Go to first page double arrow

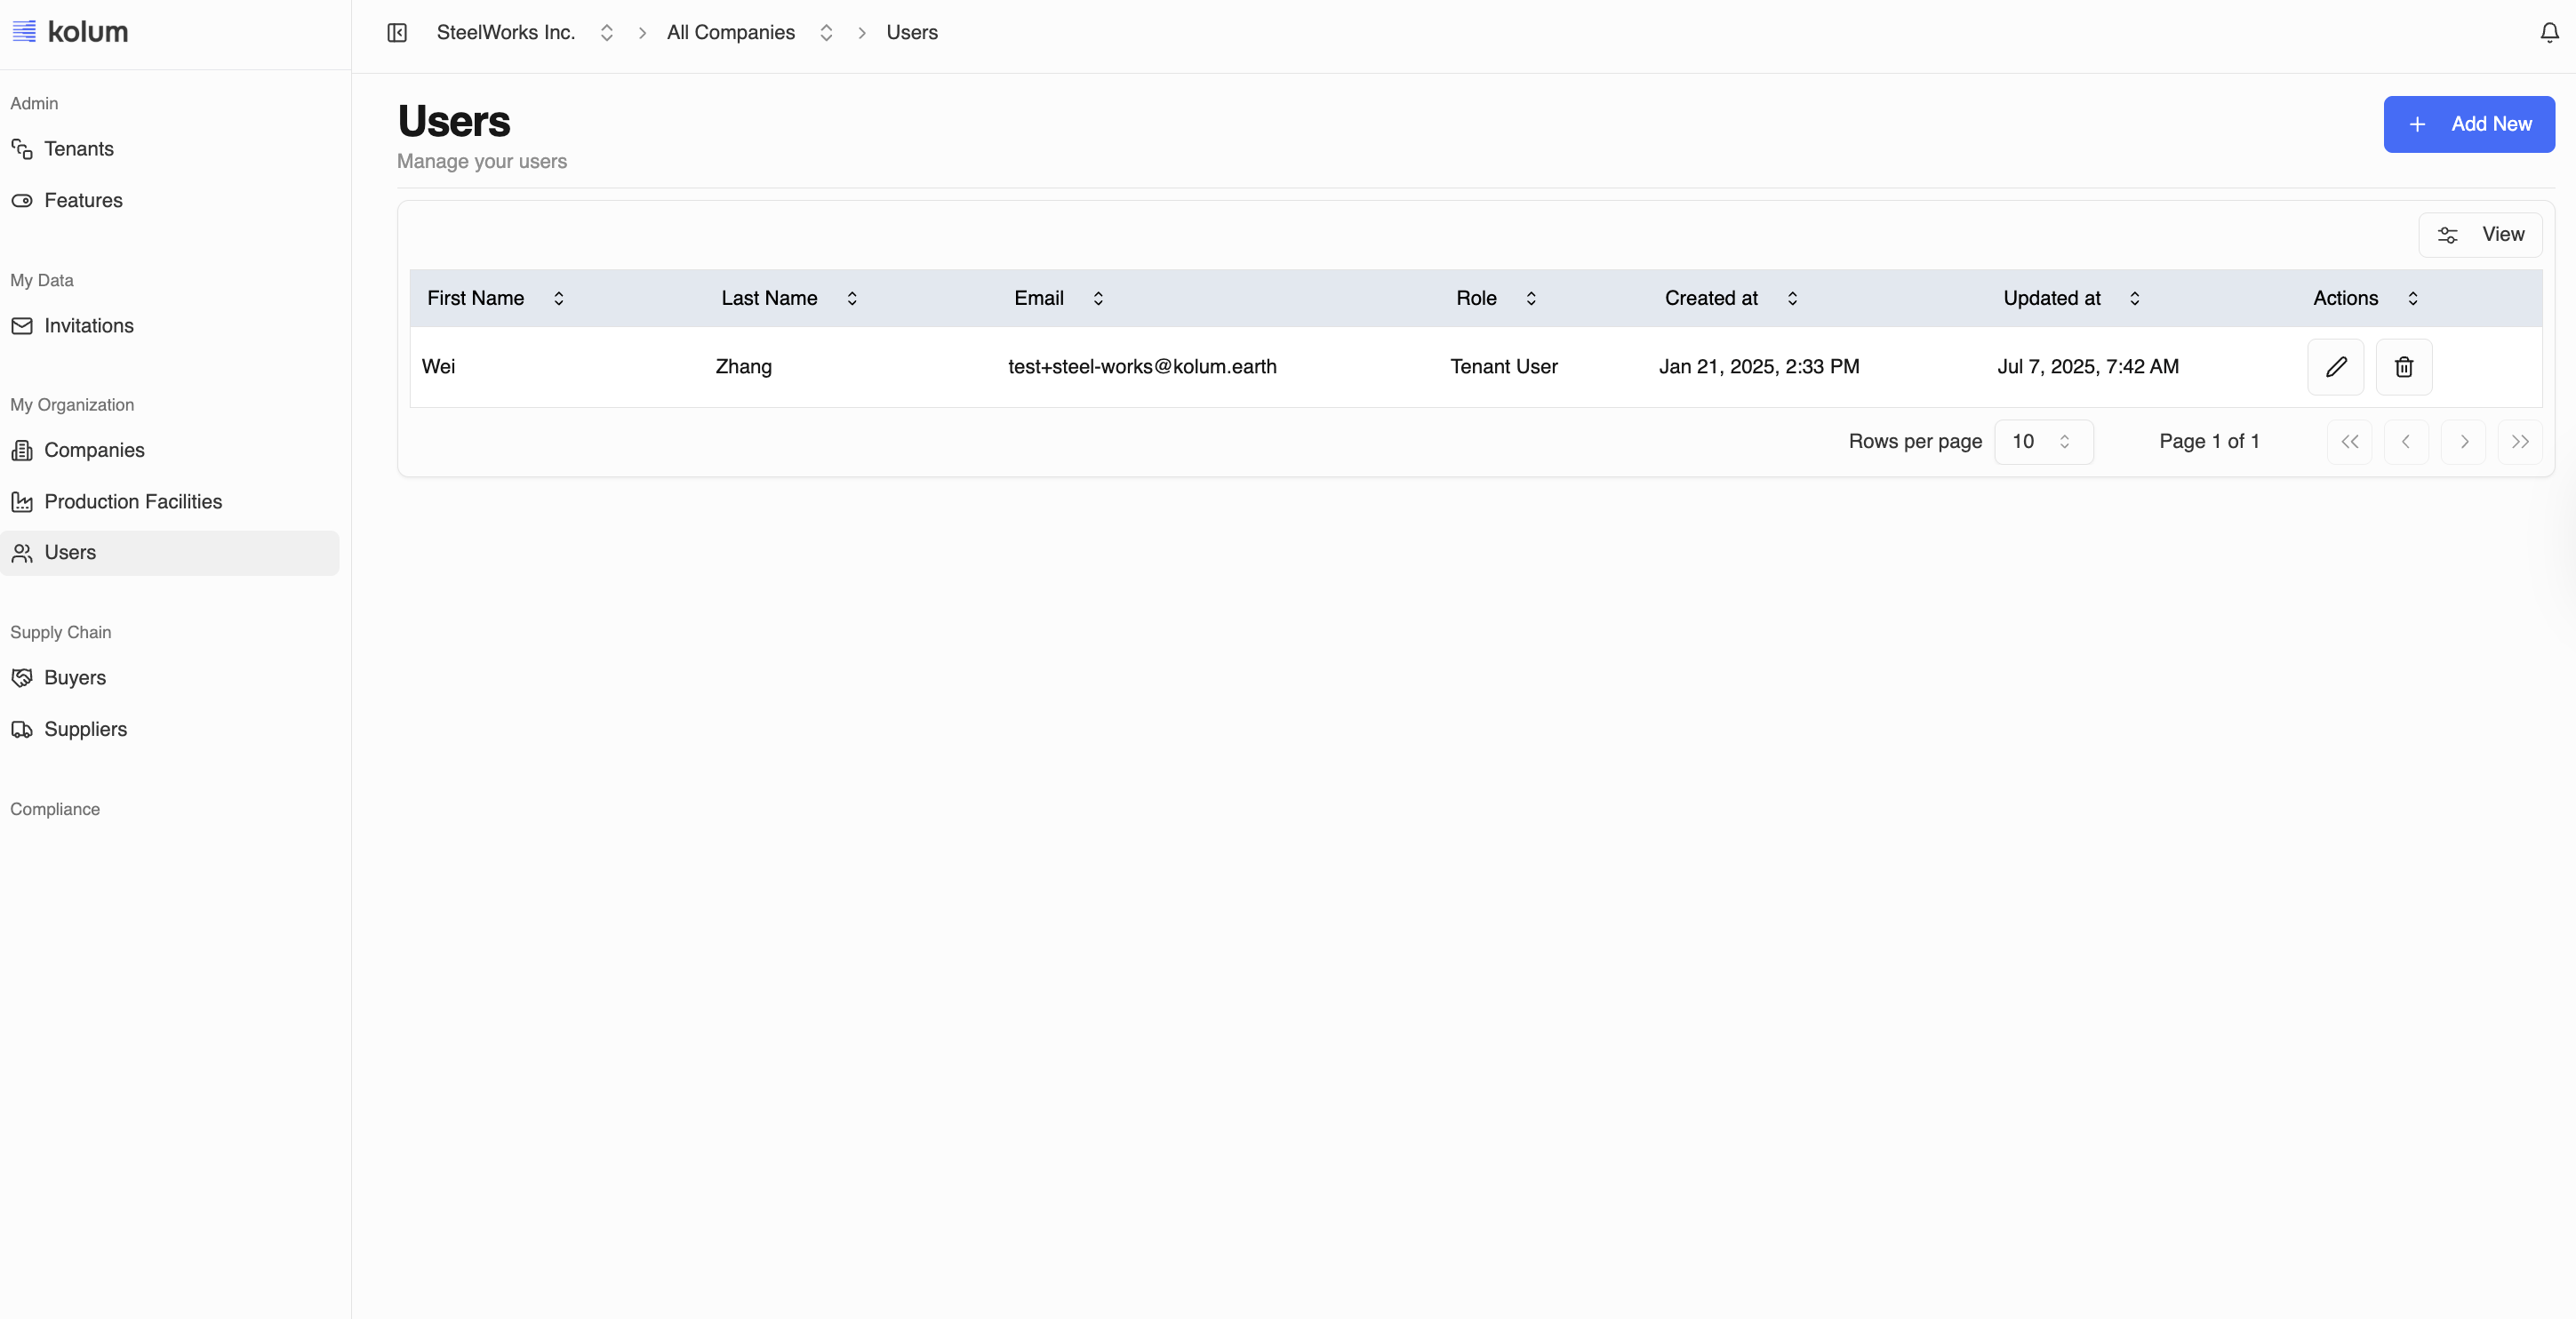click(x=2349, y=442)
